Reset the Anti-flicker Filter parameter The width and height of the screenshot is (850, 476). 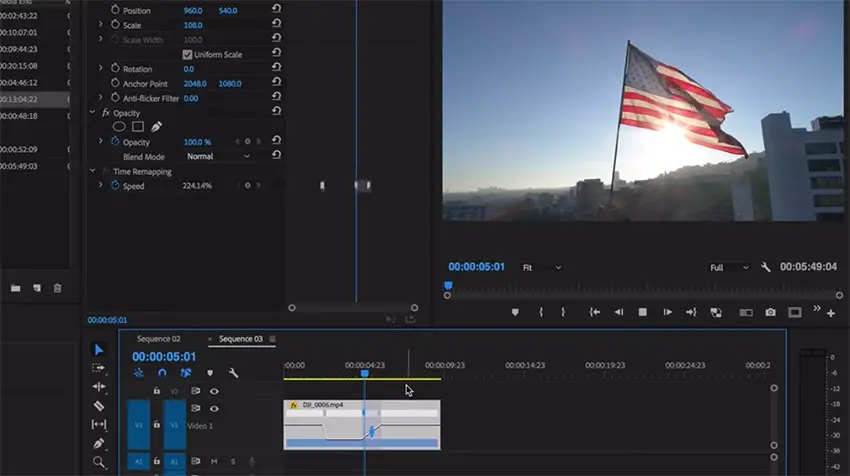click(x=276, y=97)
